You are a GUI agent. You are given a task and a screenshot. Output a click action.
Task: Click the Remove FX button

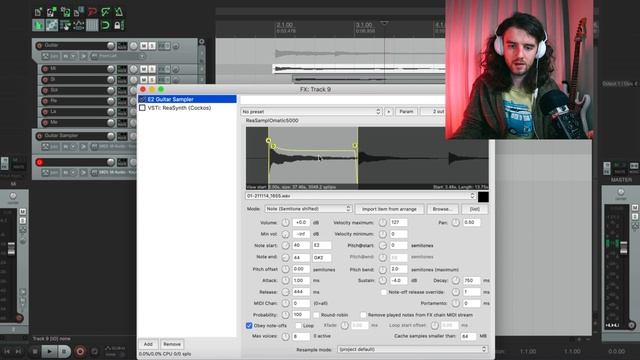pos(172,344)
